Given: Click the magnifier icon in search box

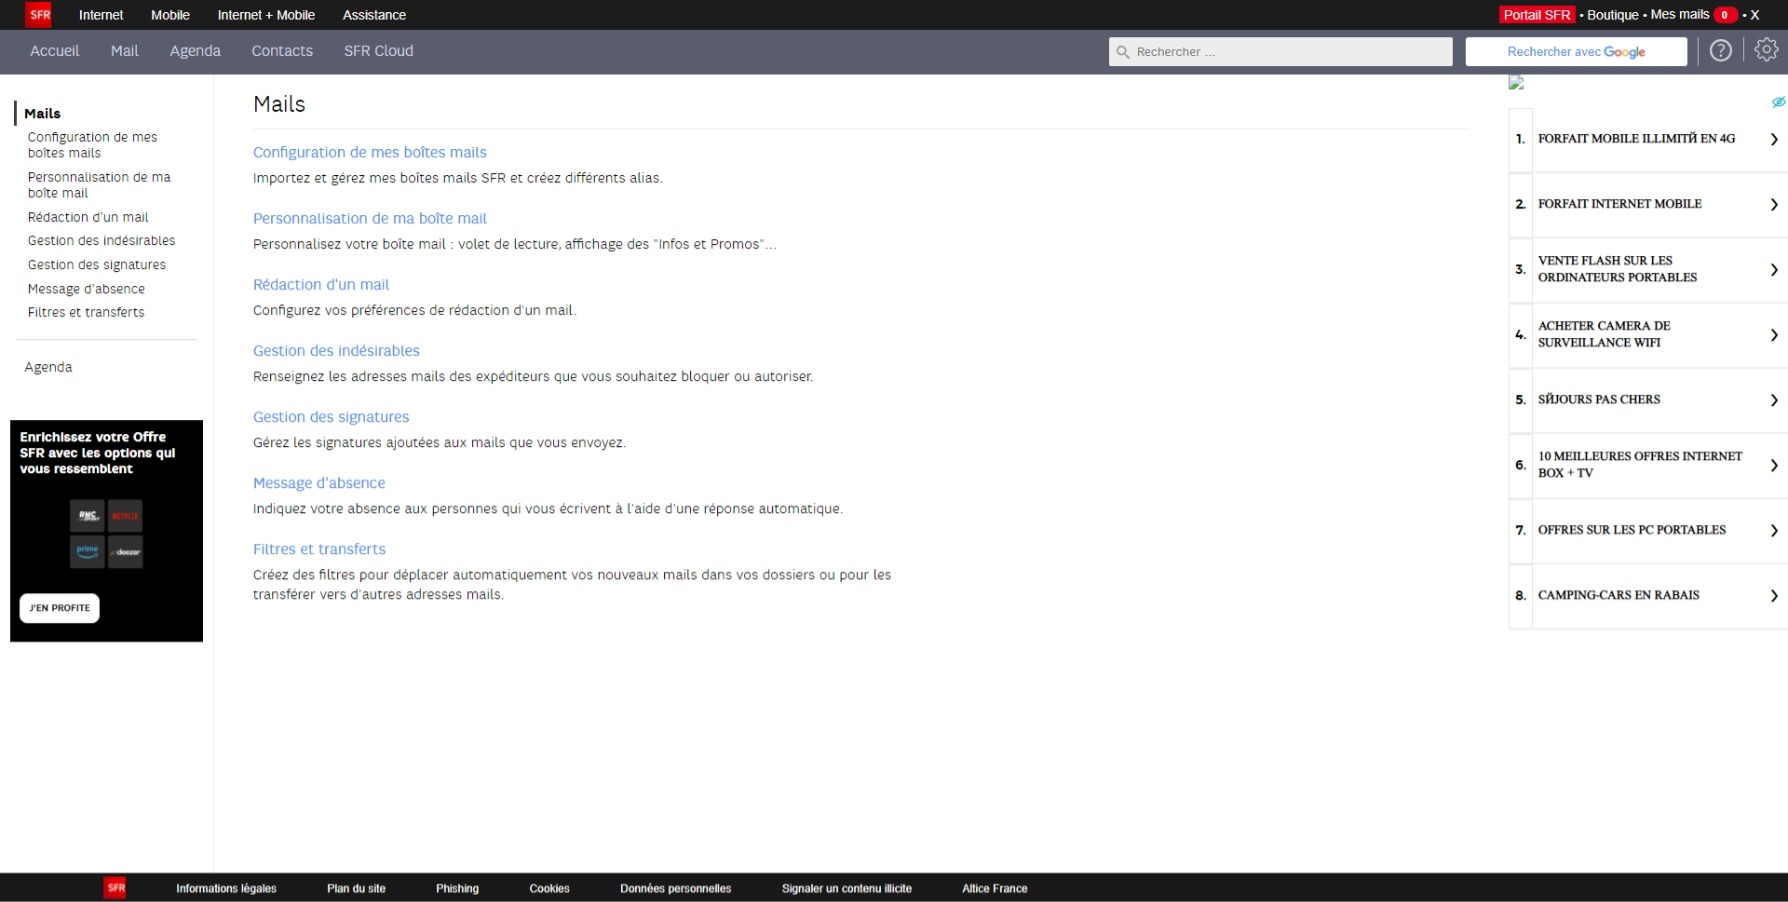Looking at the screenshot, I should tap(1123, 52).
